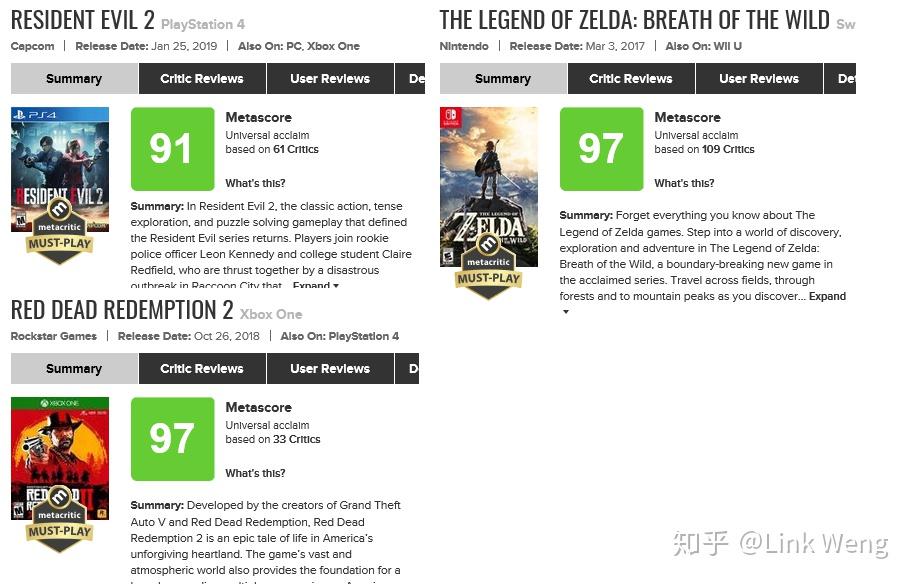Open the Resident Evil 2 cover art
The width and height of the screenshot is (911, 584).
[60, 169]
